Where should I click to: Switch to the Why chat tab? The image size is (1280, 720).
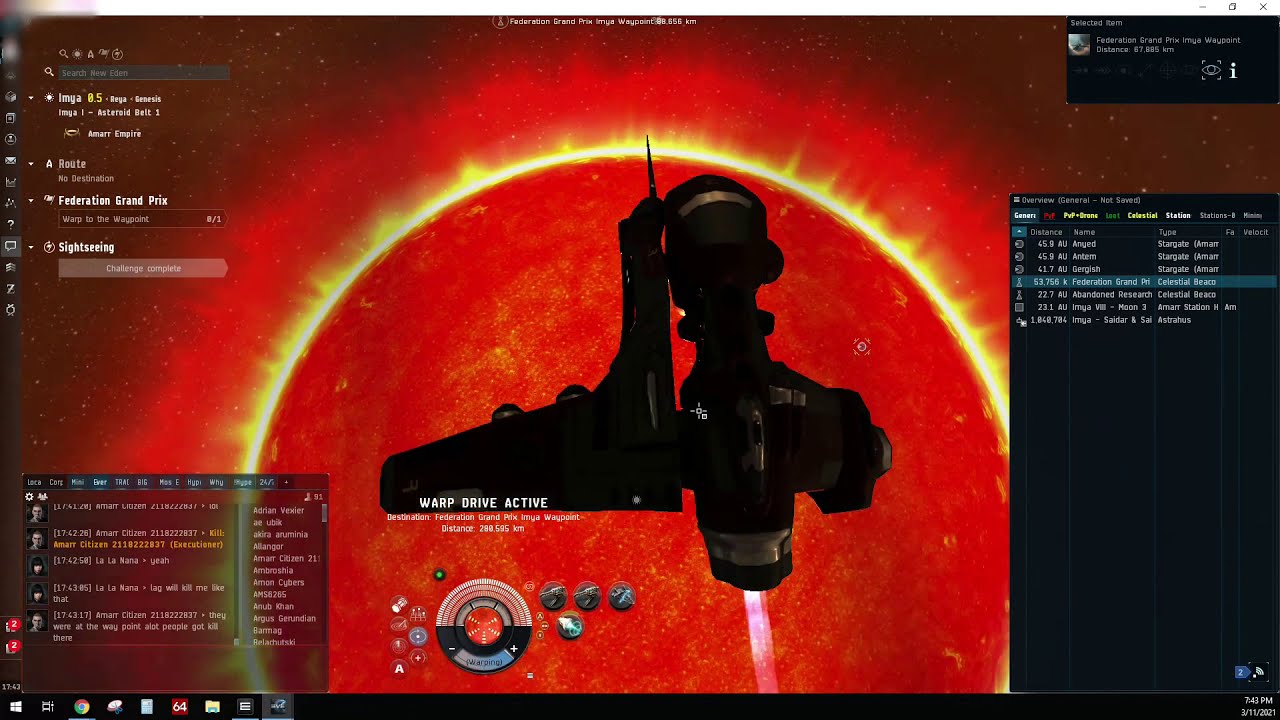pos(216,482)
